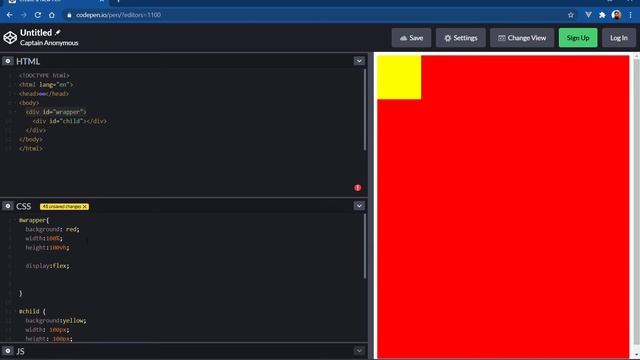Expand the CSS panel dropdown

click(x=359, y=206)
